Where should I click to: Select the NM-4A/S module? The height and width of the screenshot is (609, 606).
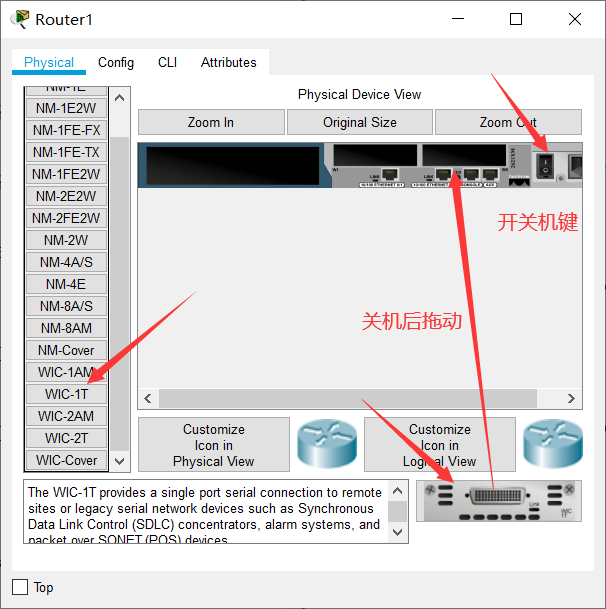(x=66, y=262)
